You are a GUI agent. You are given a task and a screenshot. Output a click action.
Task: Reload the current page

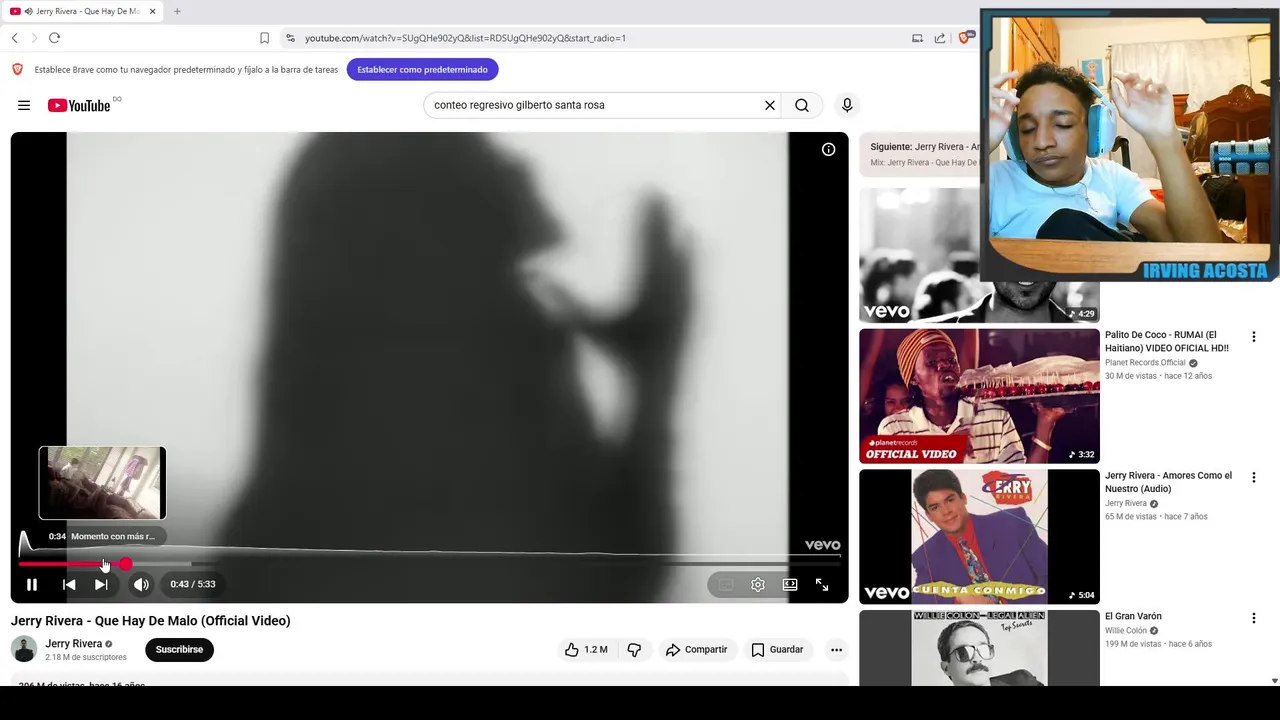click(x=54, y=38)
